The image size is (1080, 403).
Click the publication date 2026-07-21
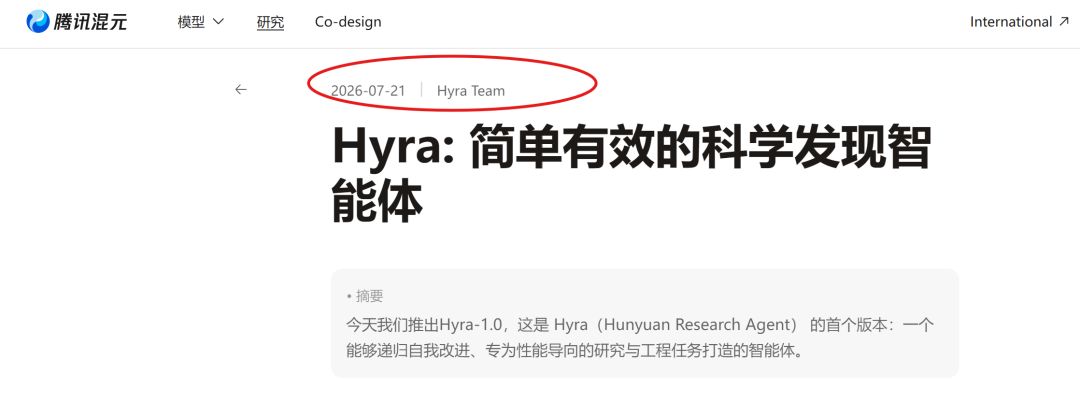[x=368, y=90]
